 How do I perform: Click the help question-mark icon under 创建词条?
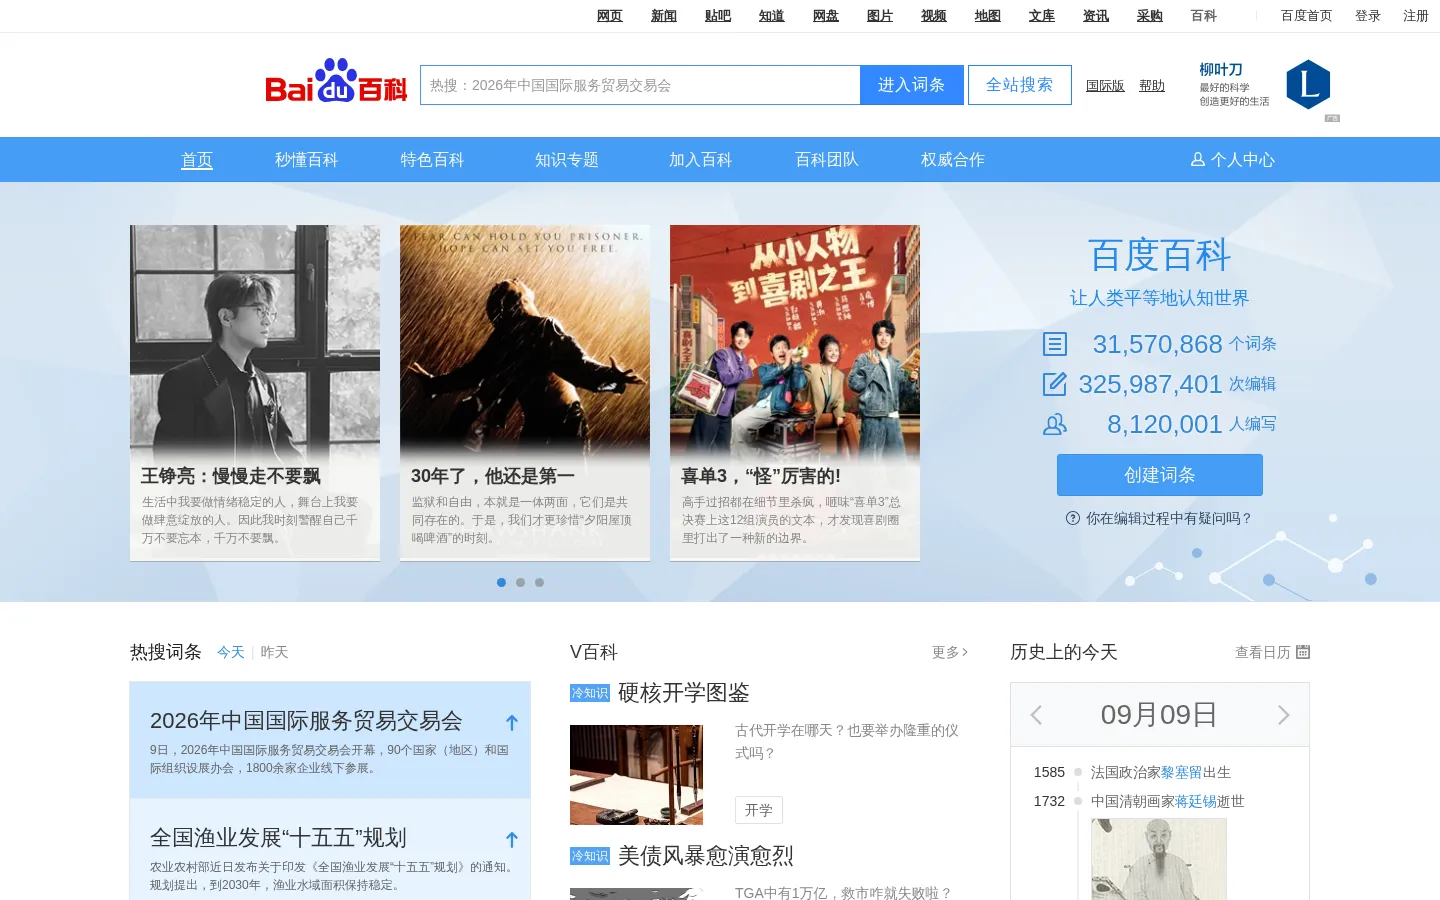[1073, 518]
